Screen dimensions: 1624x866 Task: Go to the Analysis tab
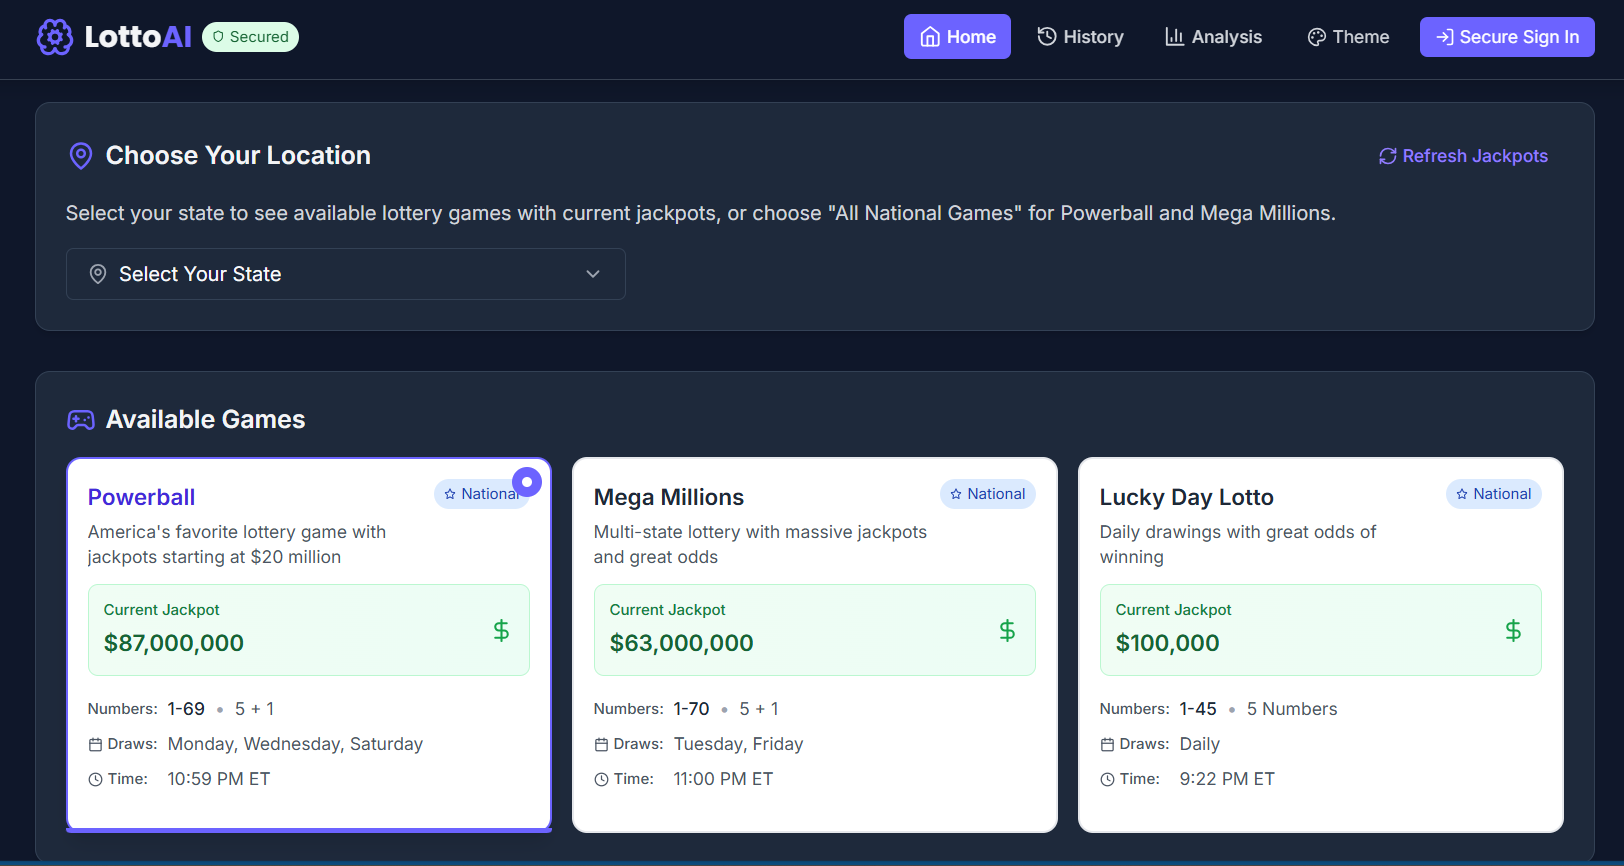pos(1213,37)
